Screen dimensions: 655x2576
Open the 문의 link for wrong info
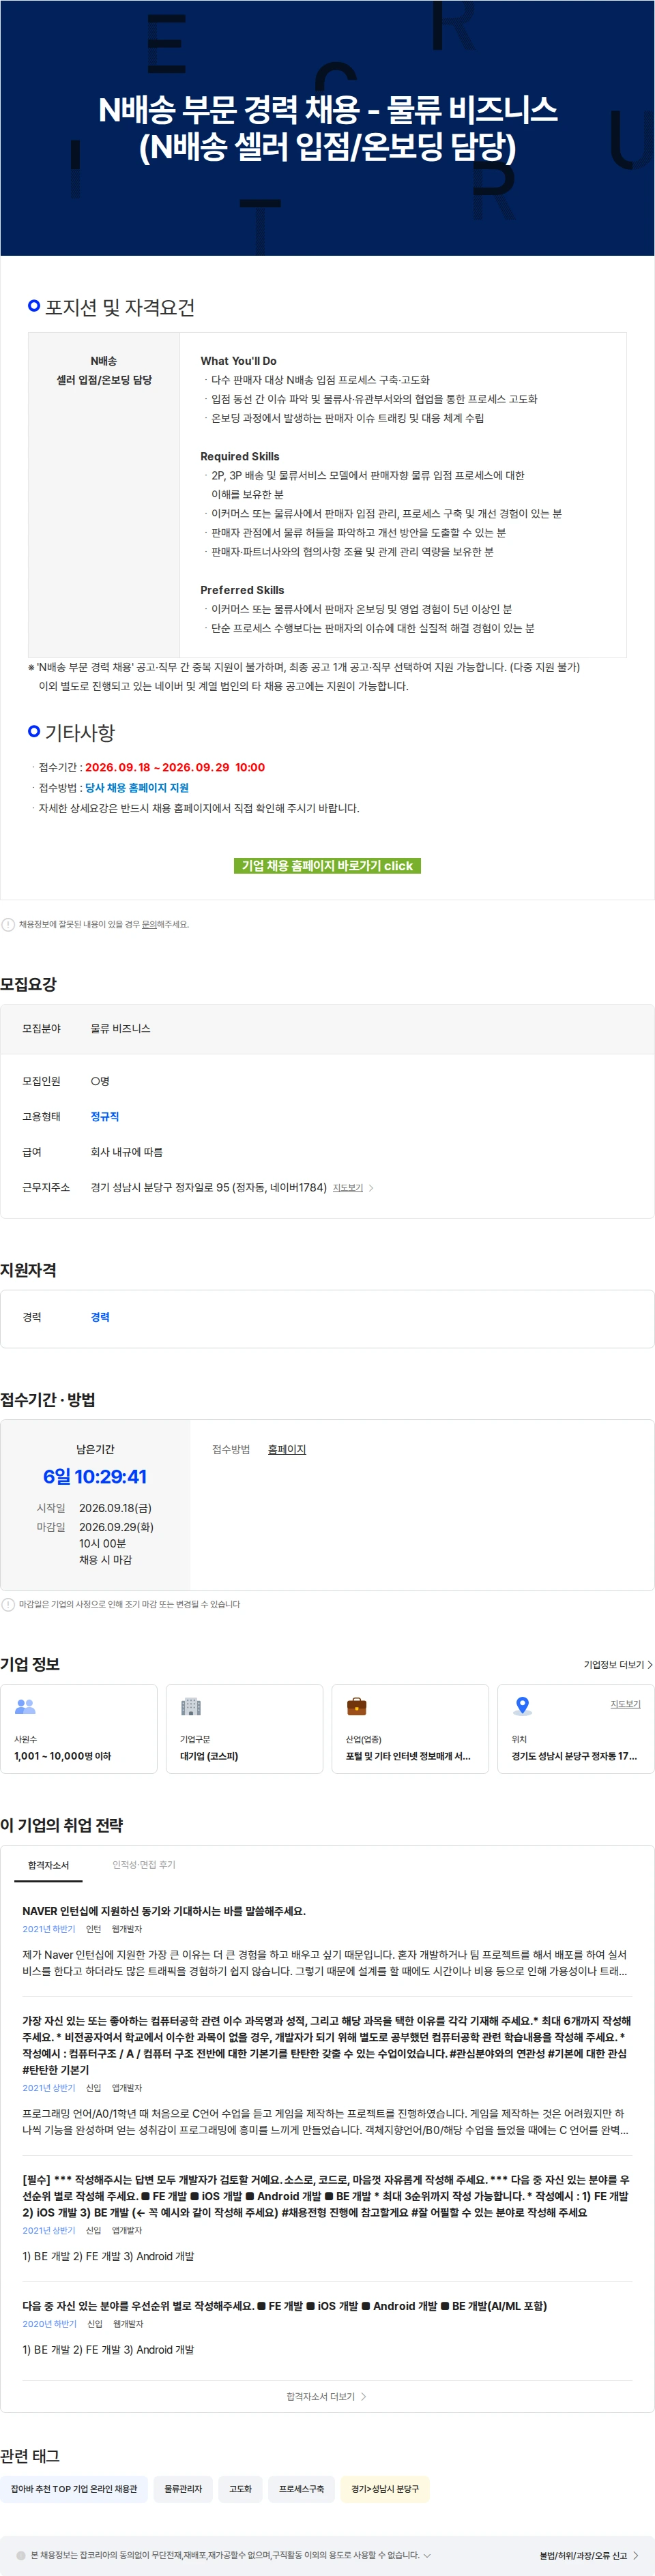(149, 925)
